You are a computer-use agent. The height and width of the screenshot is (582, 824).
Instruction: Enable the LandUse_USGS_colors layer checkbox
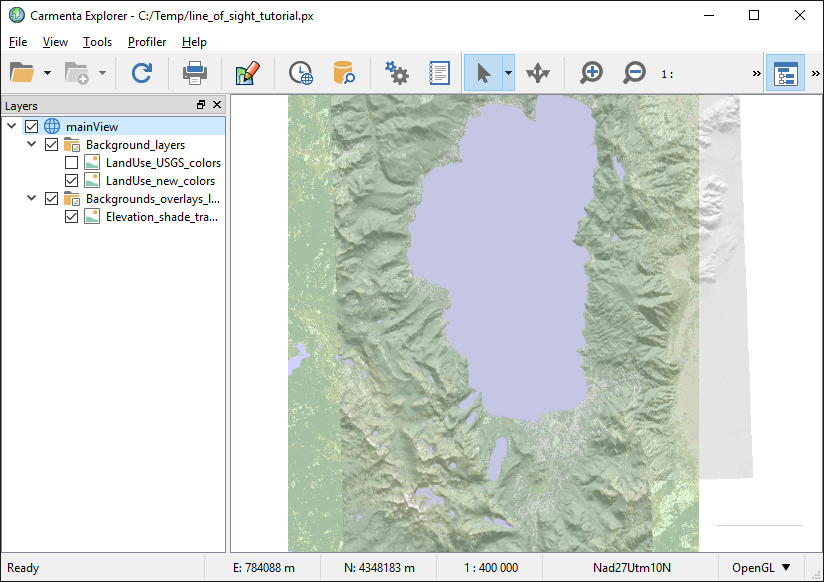click(x=72, y=163)
